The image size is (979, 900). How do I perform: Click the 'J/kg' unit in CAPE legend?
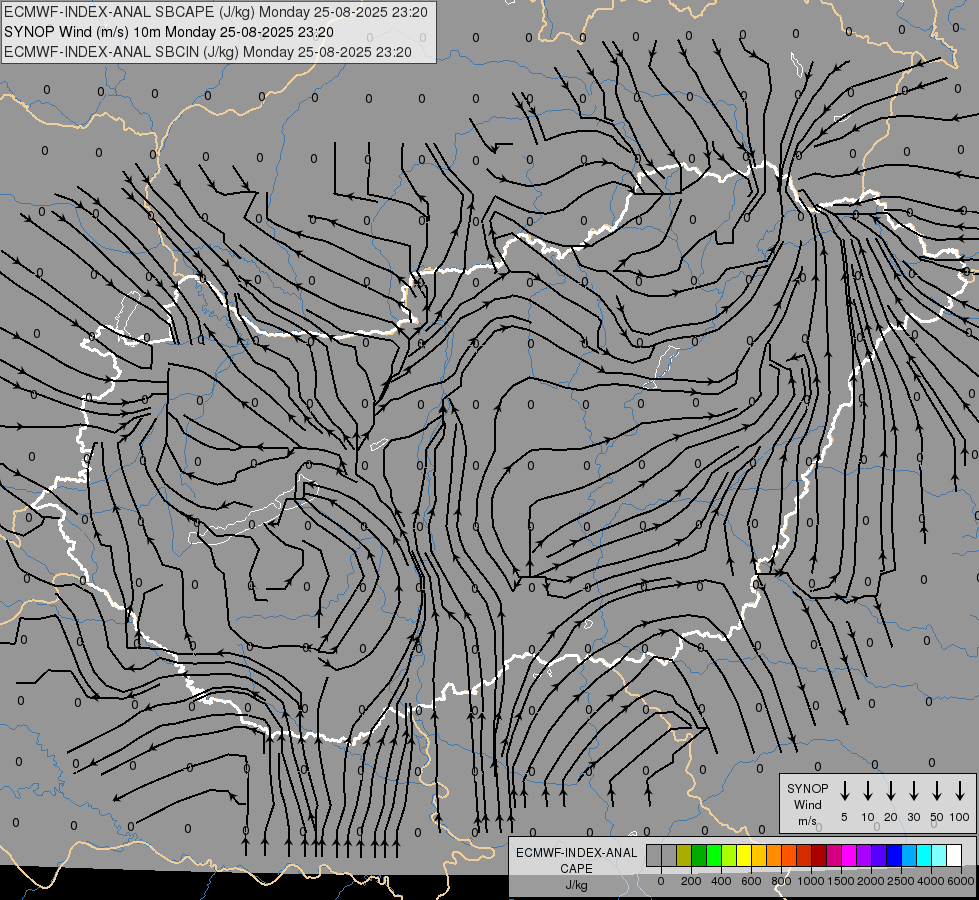576,885
